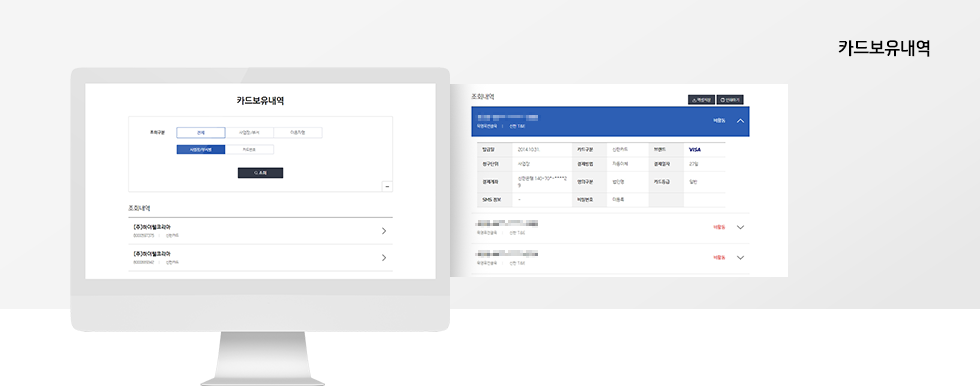The image size is (980, 386).
Task: Click the red status label on second card
Action: tap(719, 227)
